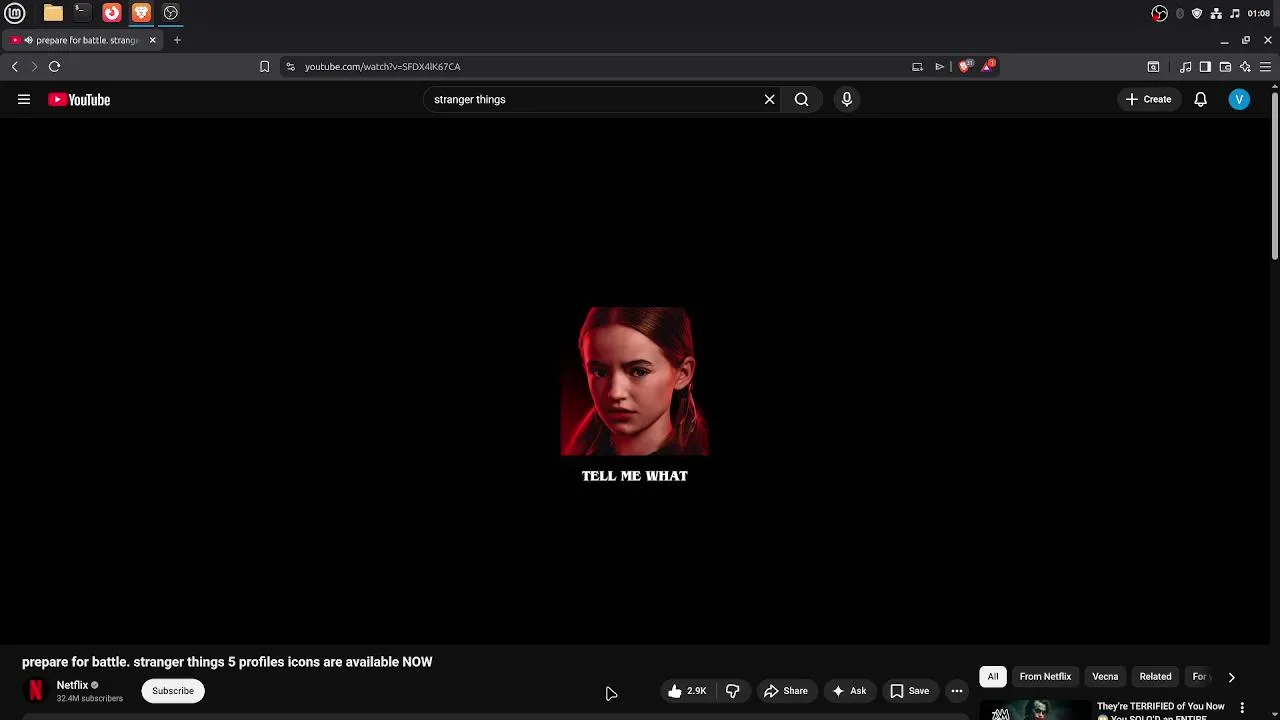Open the account avatar menu

click(1239, 99)
